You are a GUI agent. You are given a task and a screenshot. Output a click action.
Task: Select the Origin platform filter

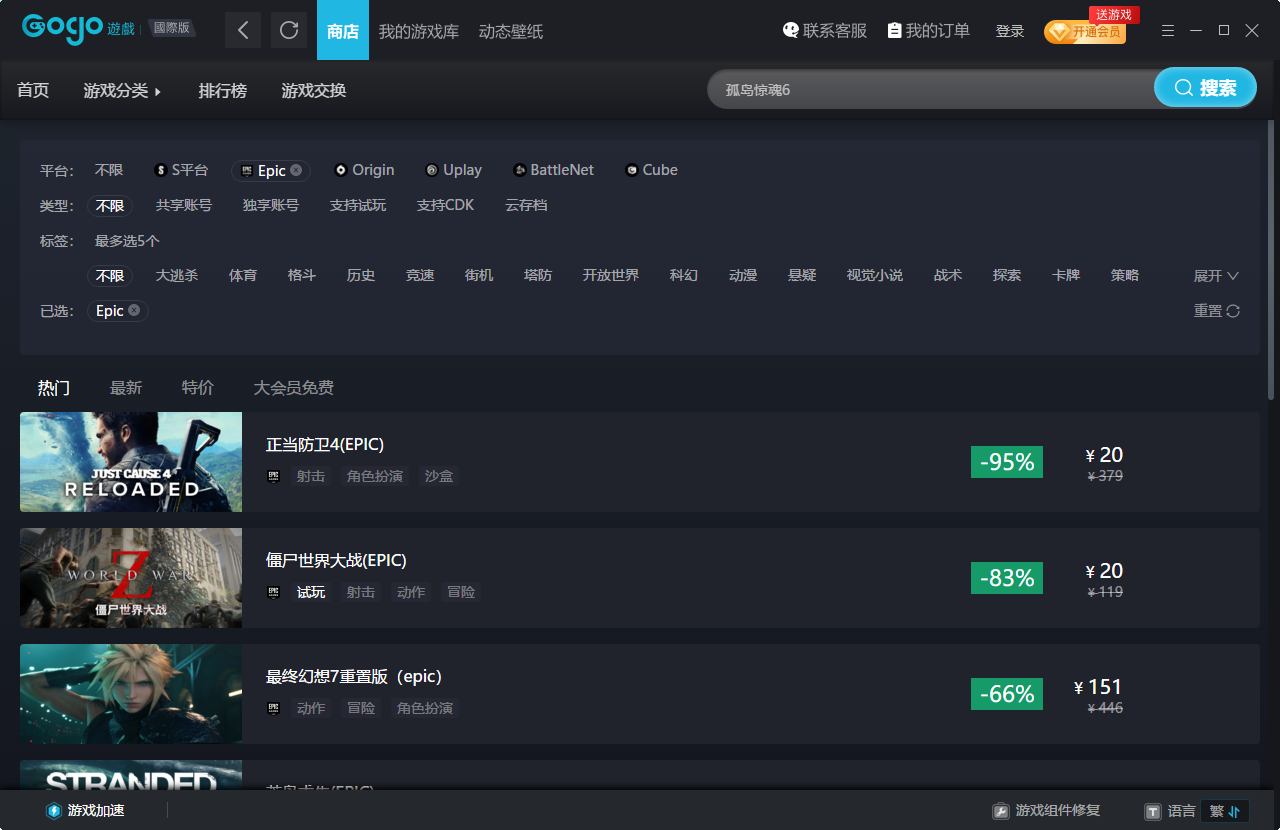pos(364,170)
